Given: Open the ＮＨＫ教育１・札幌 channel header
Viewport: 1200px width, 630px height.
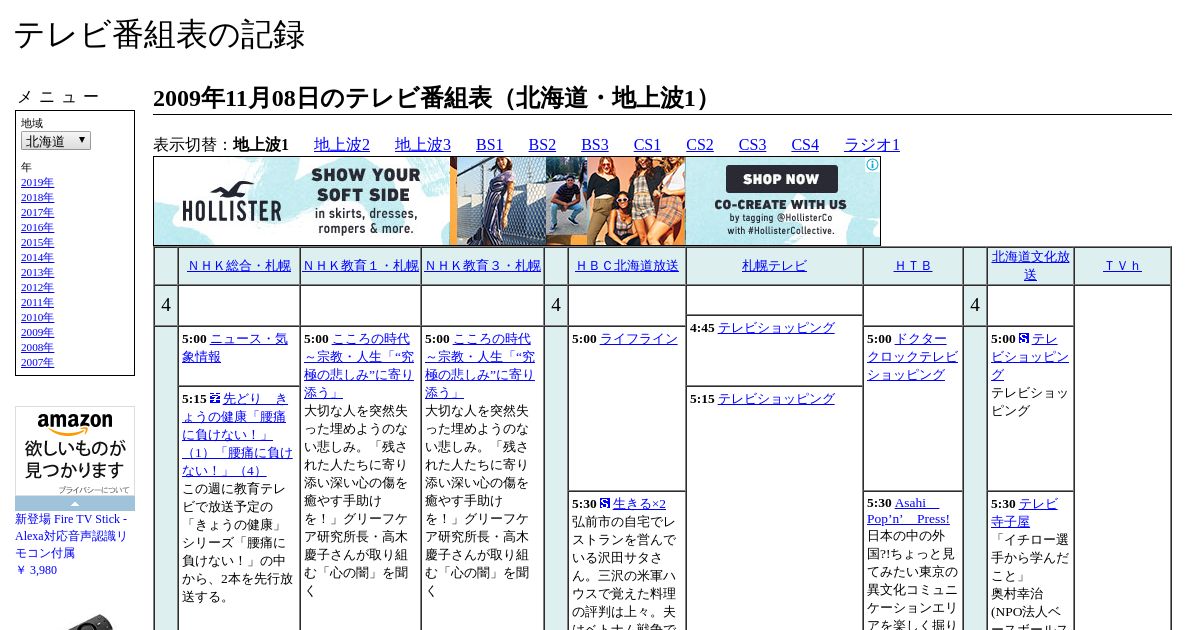Looking at the screenshot, I should pos(361,265).
